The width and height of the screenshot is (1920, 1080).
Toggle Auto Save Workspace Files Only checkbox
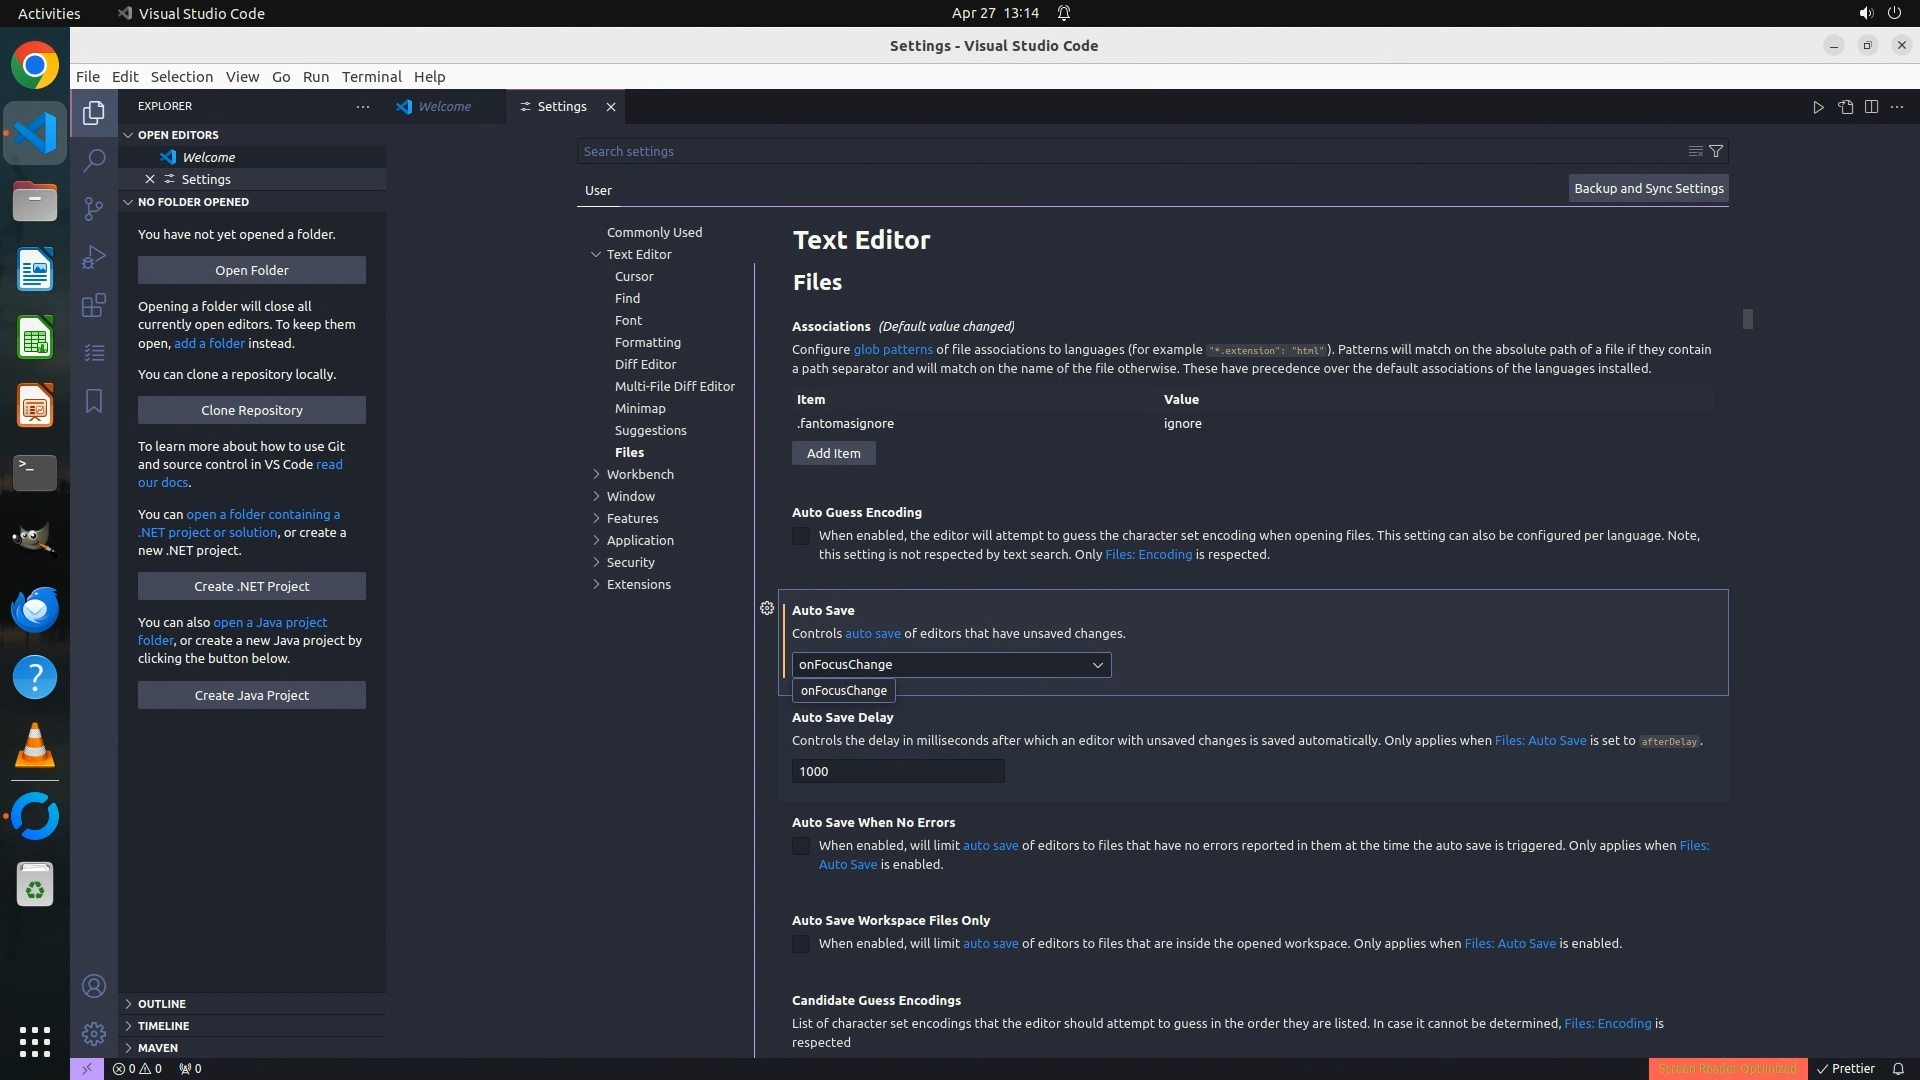pos(801,944)
